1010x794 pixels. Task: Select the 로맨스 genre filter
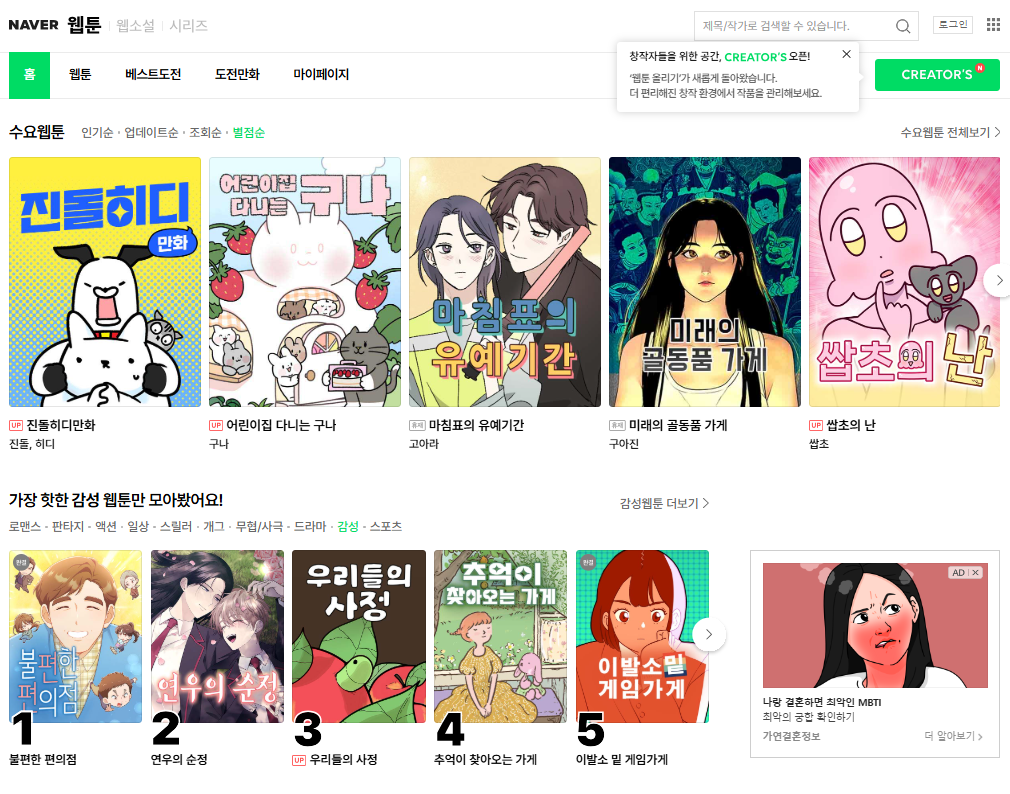click(x=24, y=527)
